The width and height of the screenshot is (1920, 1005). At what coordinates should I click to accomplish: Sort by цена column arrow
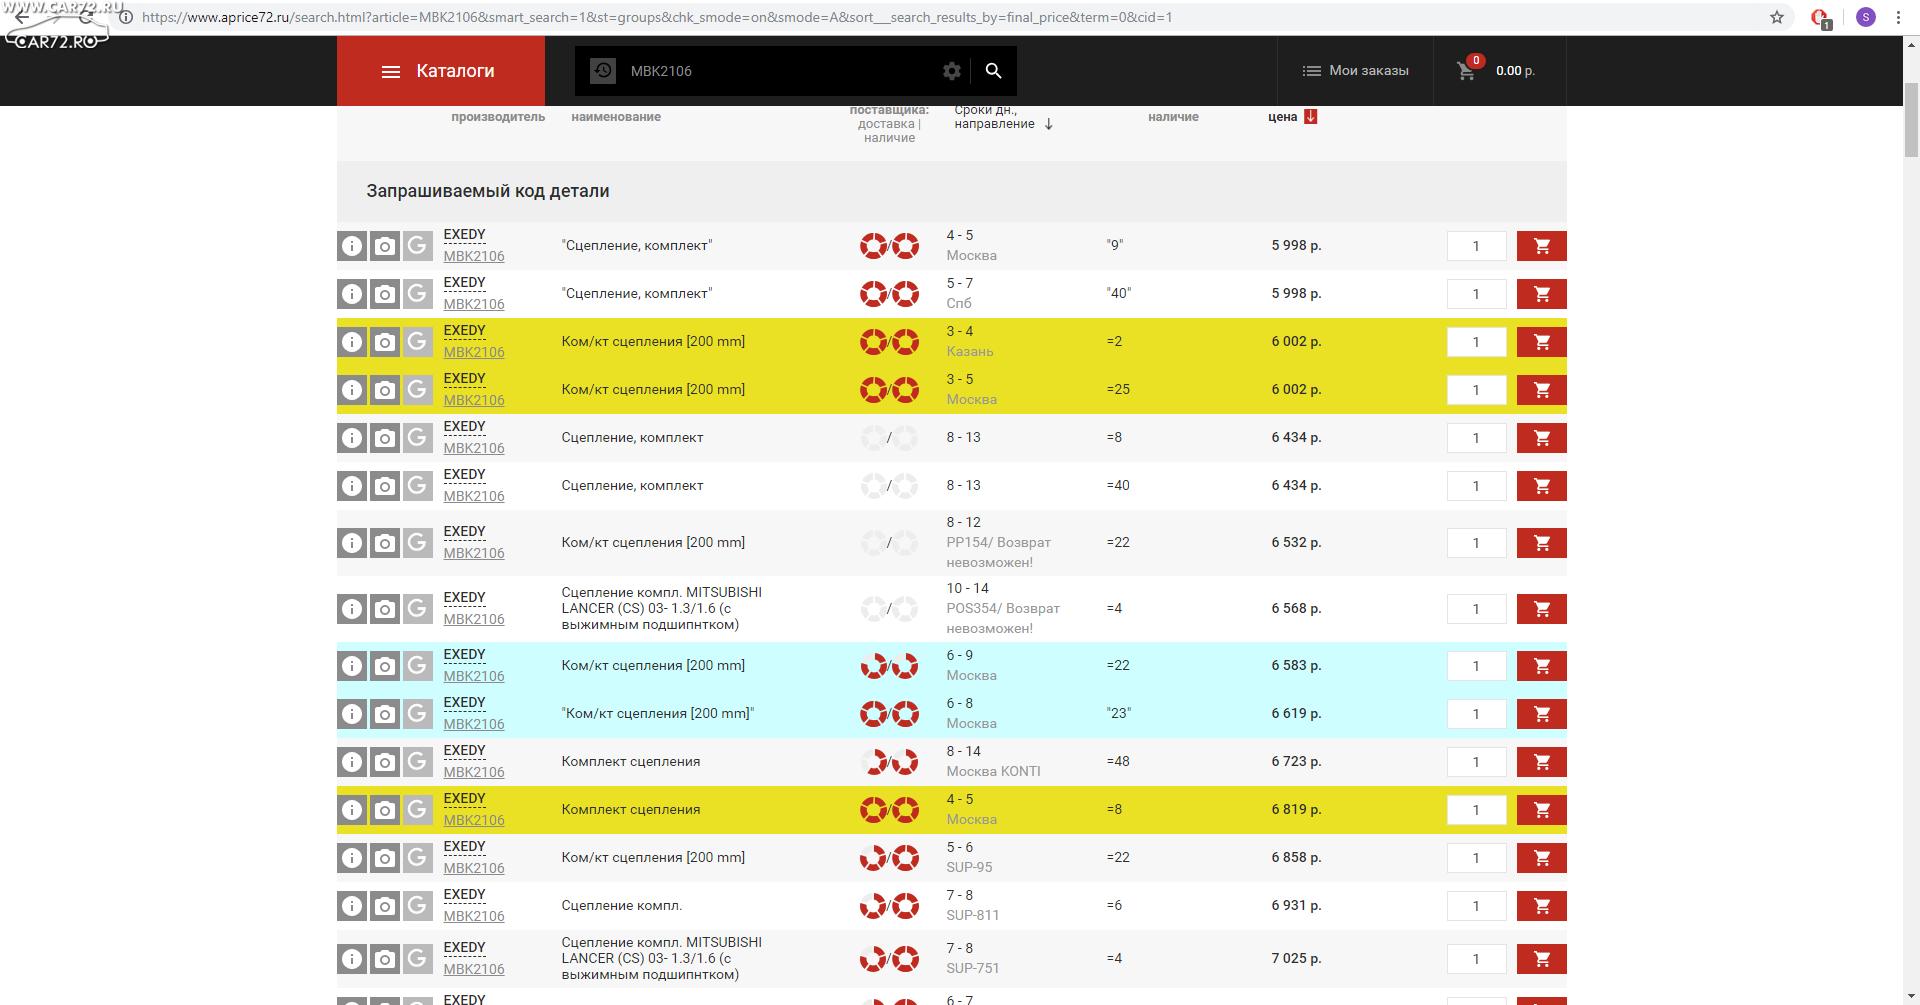(1311, 117)
